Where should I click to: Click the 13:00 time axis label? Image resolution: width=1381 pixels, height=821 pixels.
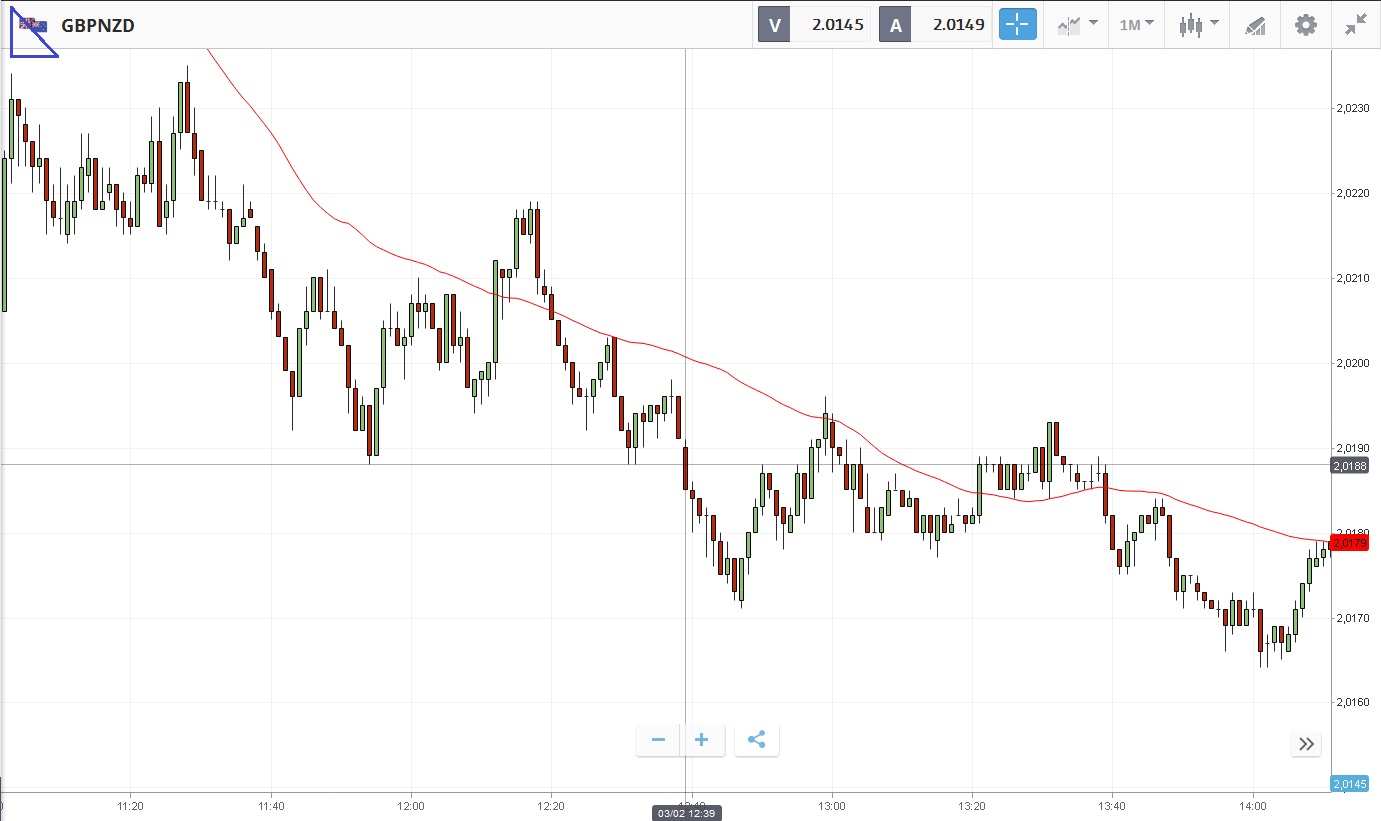click(832, 805)
